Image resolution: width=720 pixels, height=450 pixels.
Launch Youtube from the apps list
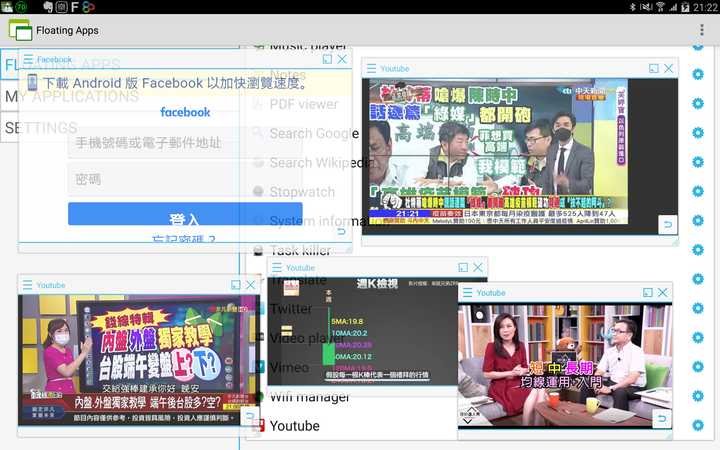coord(294,426)
